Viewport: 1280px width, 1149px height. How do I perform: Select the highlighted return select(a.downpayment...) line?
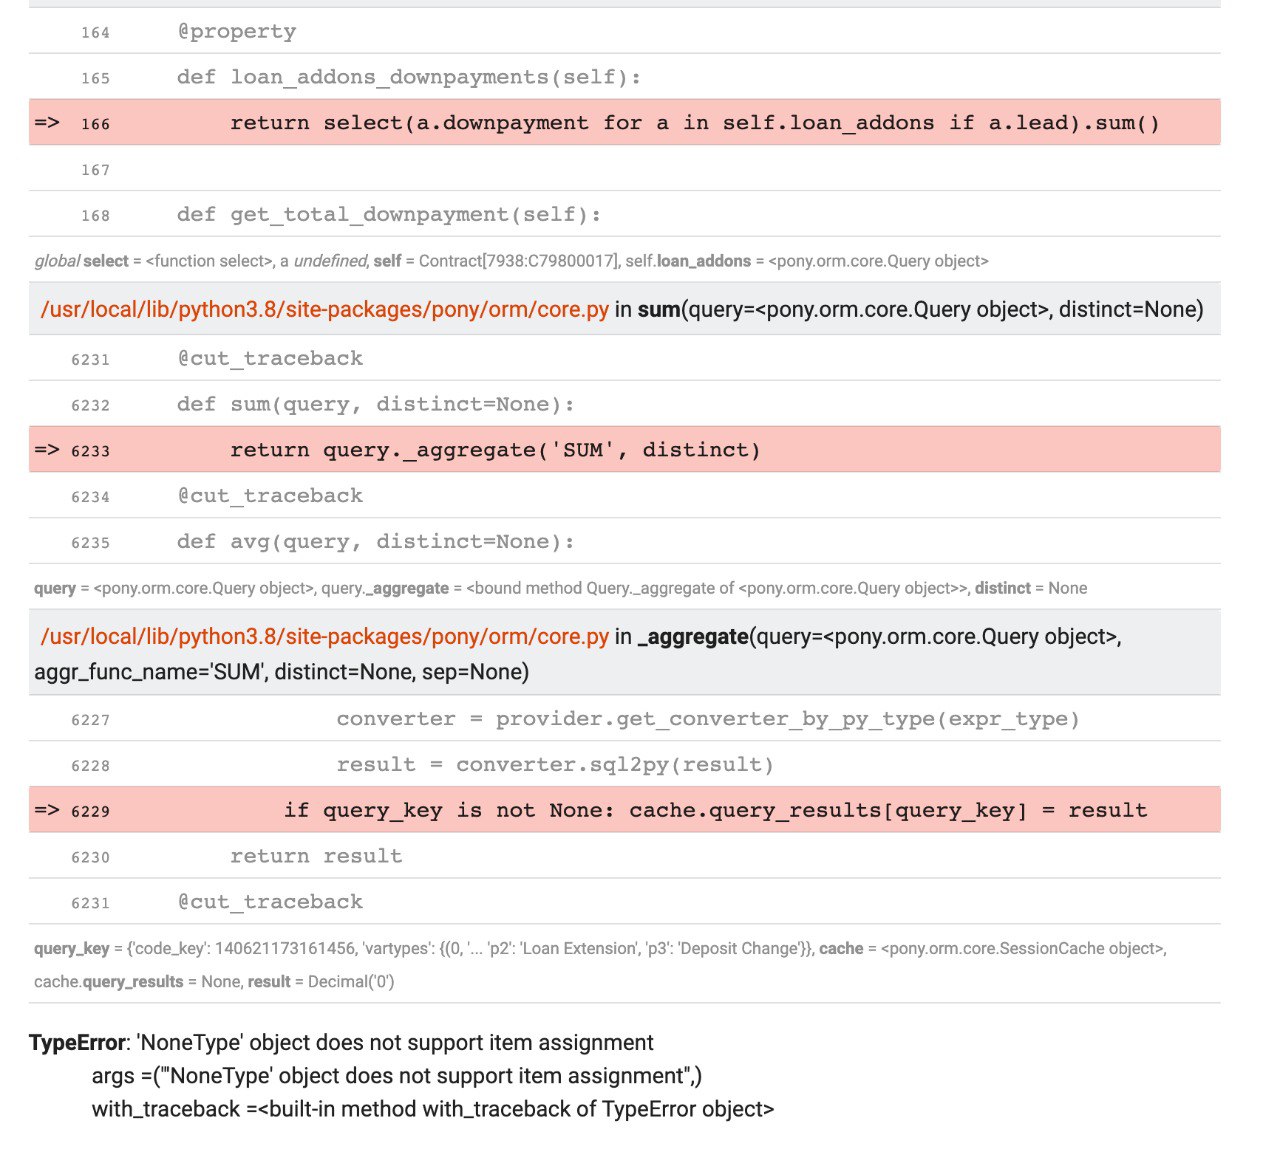(x=694, y=123)
